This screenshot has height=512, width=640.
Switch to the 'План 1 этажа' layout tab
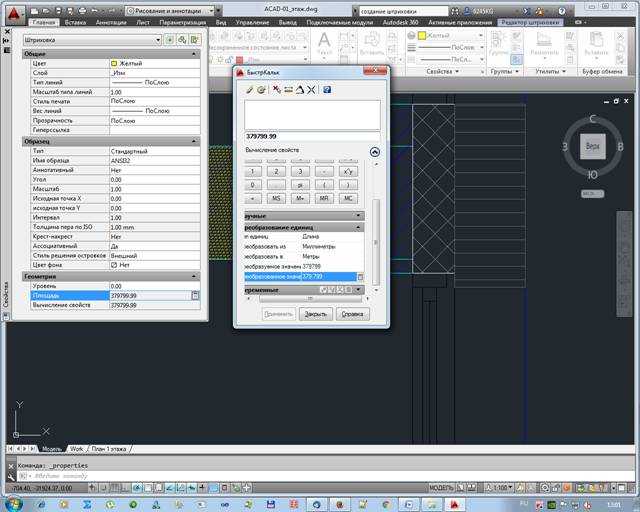click(108, 449)
